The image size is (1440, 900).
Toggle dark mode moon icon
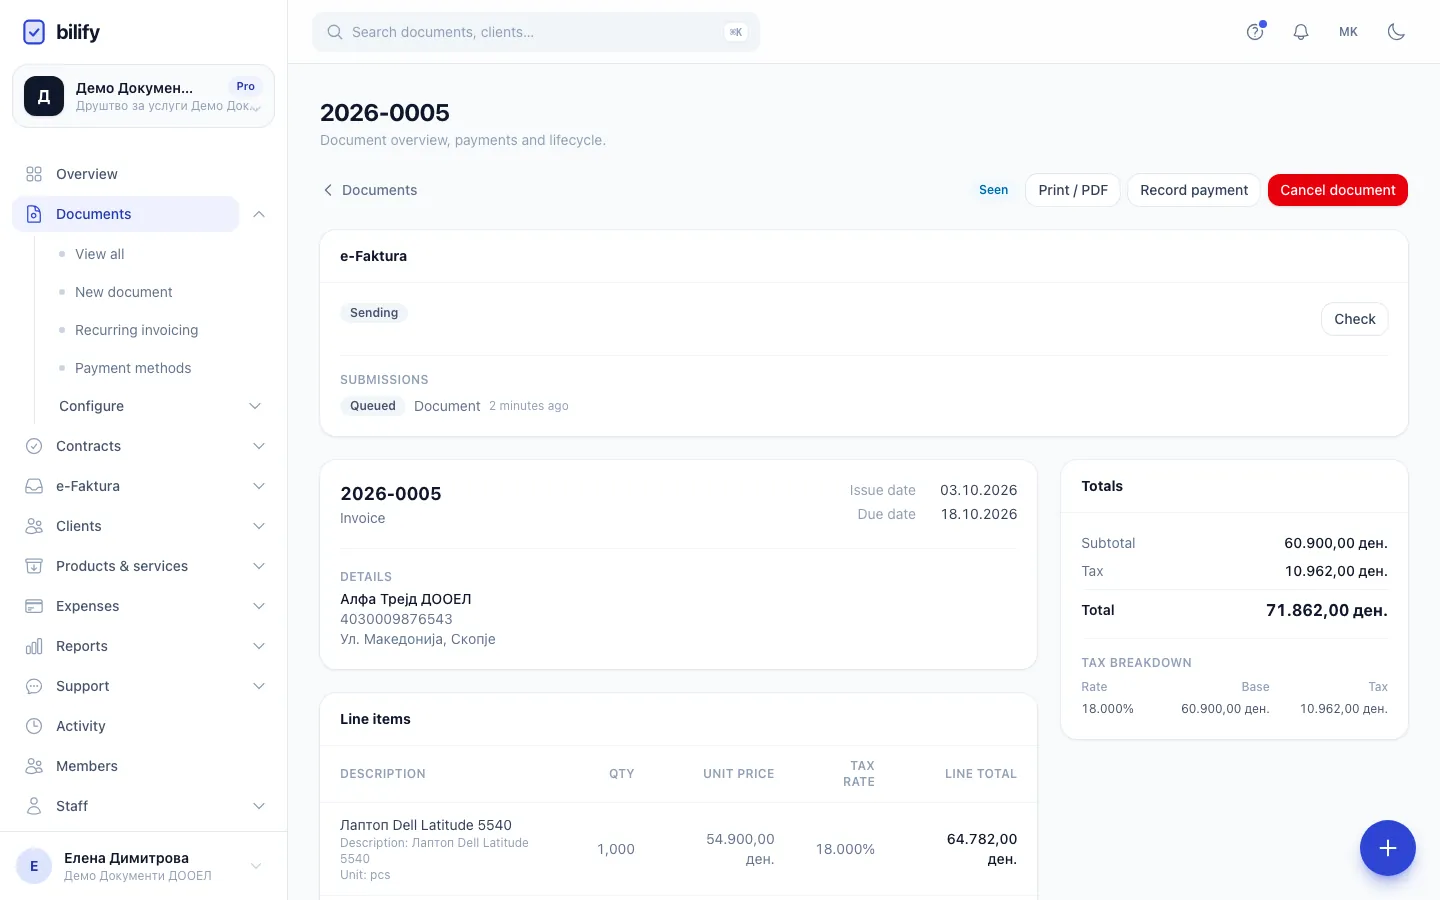point(1397,32)
